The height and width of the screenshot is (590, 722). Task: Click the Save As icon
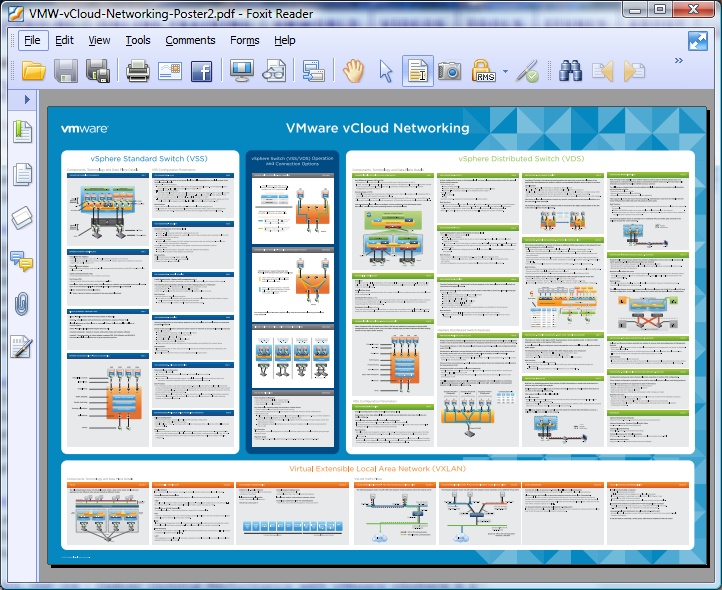coord(98,71)
